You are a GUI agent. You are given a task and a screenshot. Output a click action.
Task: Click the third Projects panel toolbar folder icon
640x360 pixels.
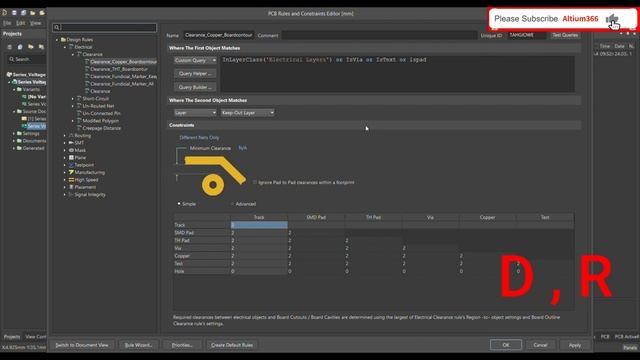point(31,47)
